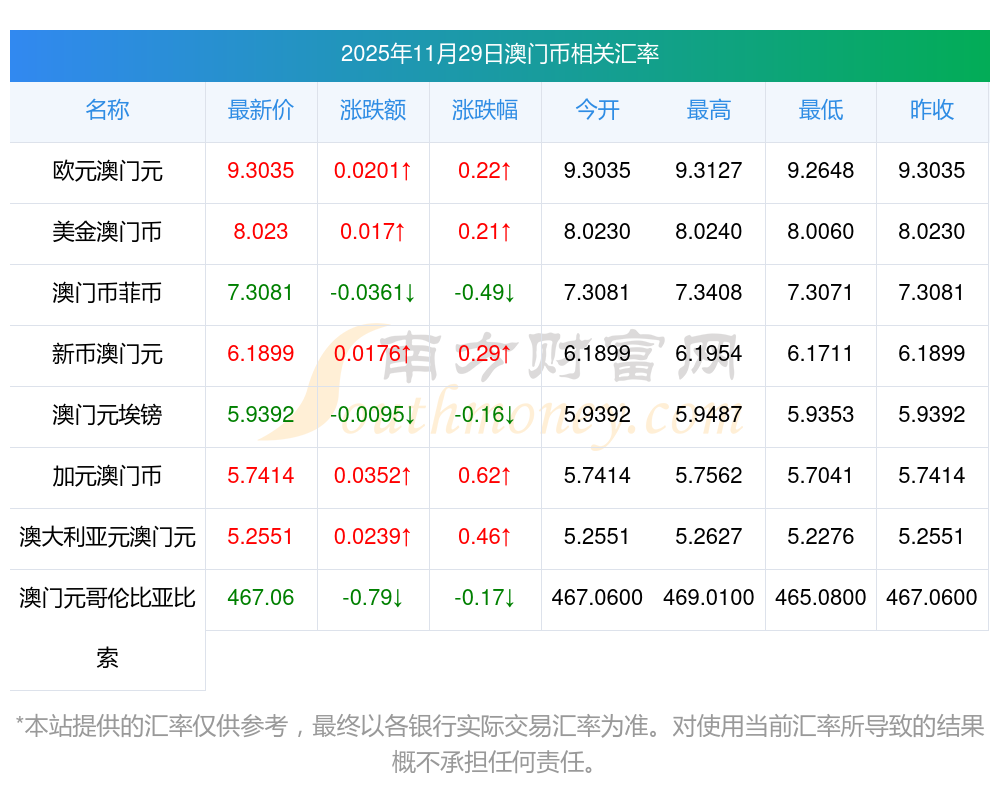Image resolution: width=1000 pixels, height=793 pixels.
Task: Select the change amount -0.79↓
Action: point(372,597)
